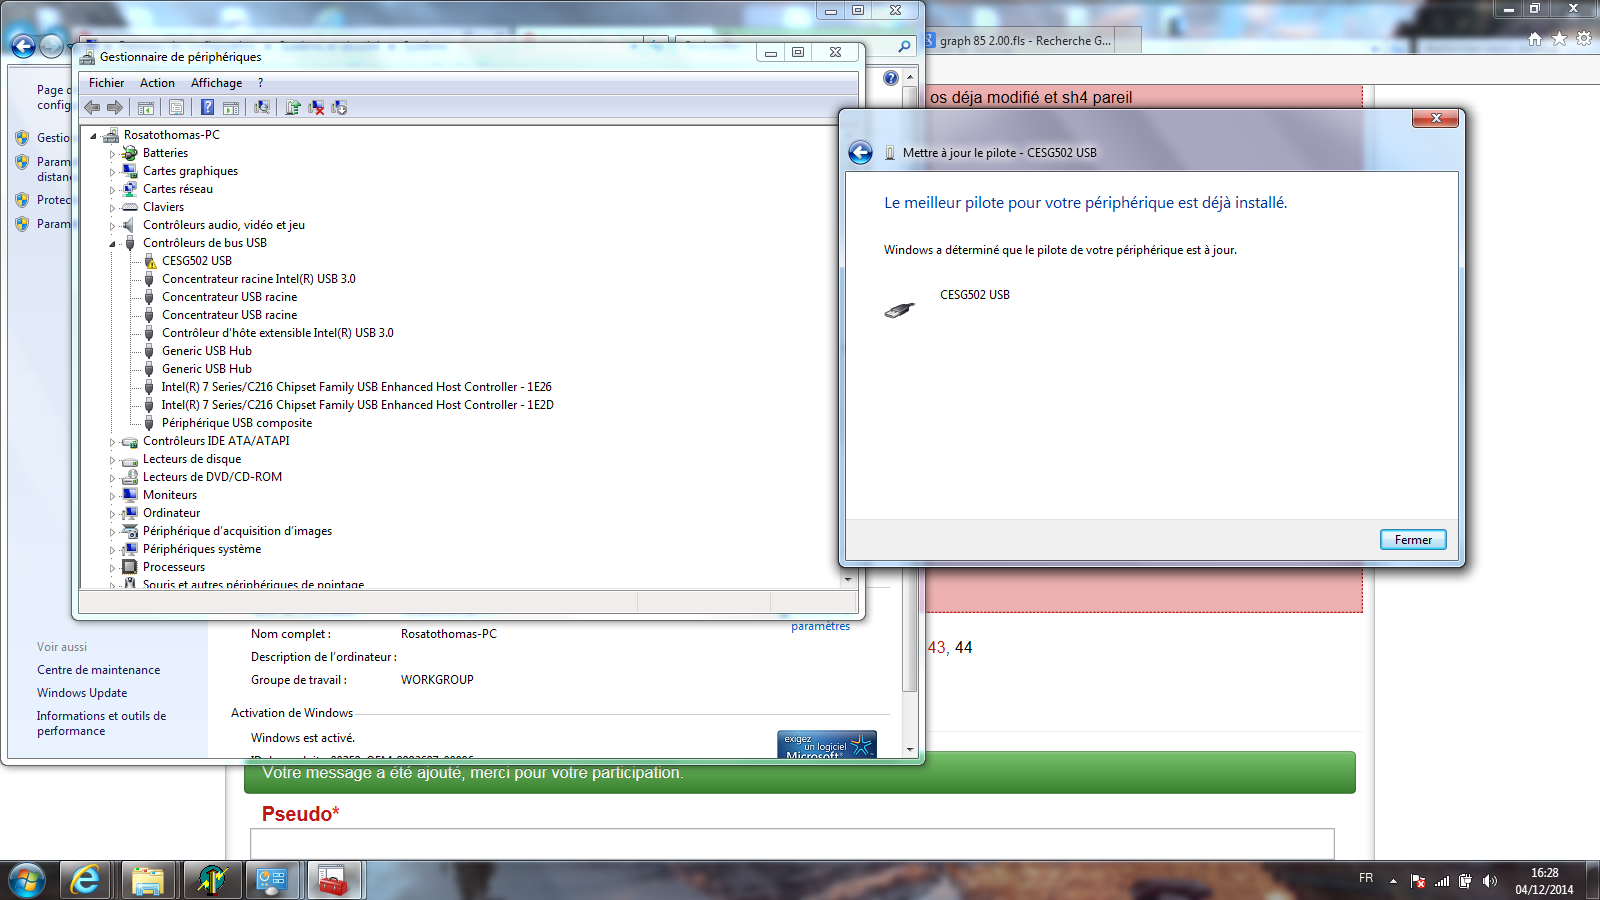Toggle the console tree pane toolbar icon

[146, 108]
